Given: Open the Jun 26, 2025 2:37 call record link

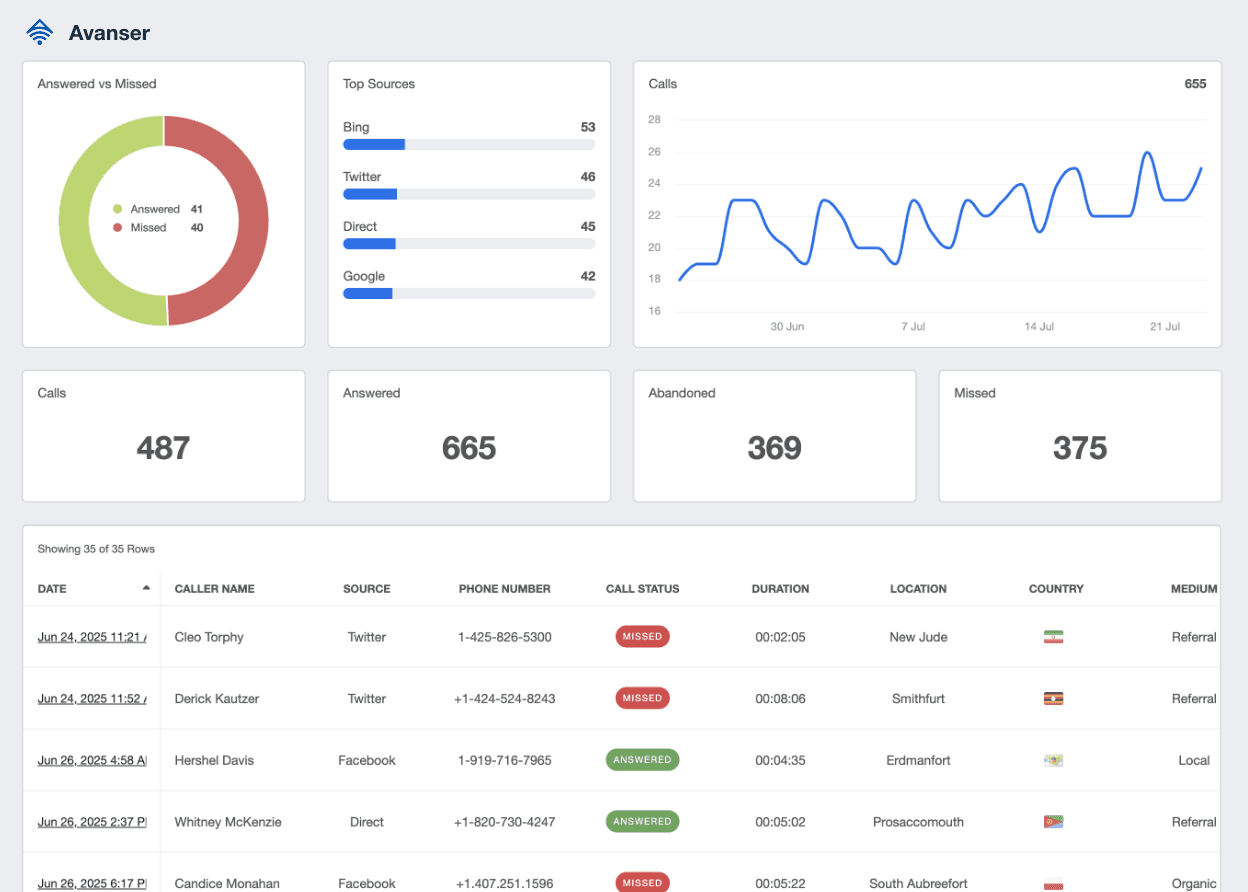Looking at the screenshot, I should (92, 821).
